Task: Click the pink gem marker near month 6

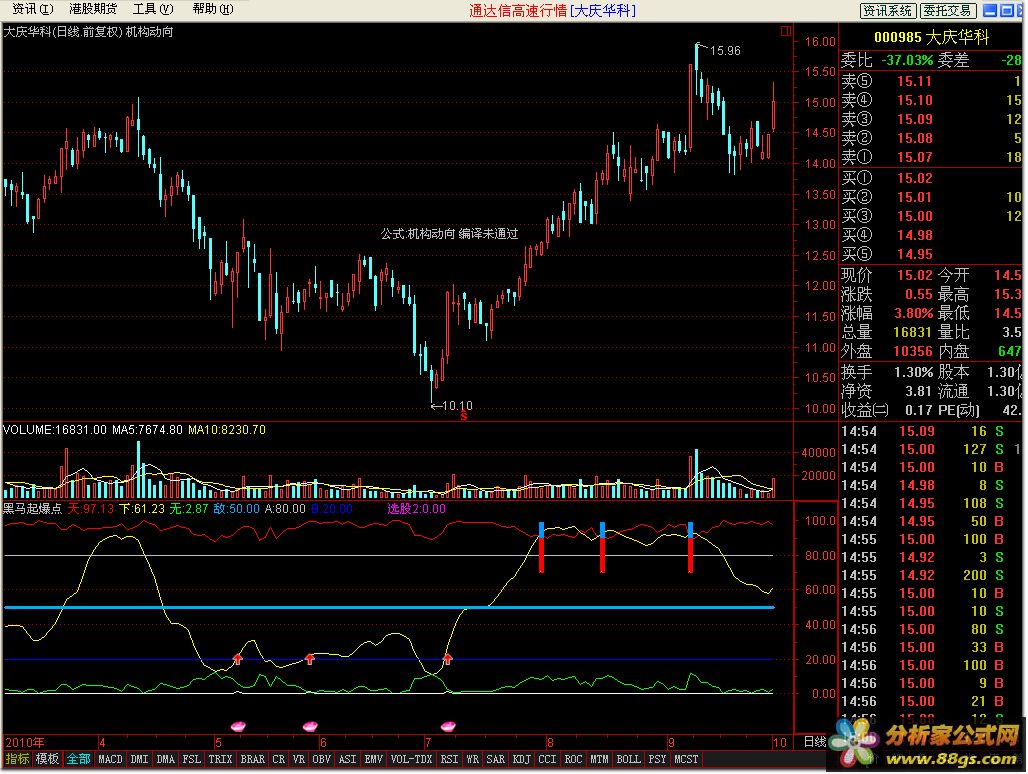Action: click(x=309, y=726)
